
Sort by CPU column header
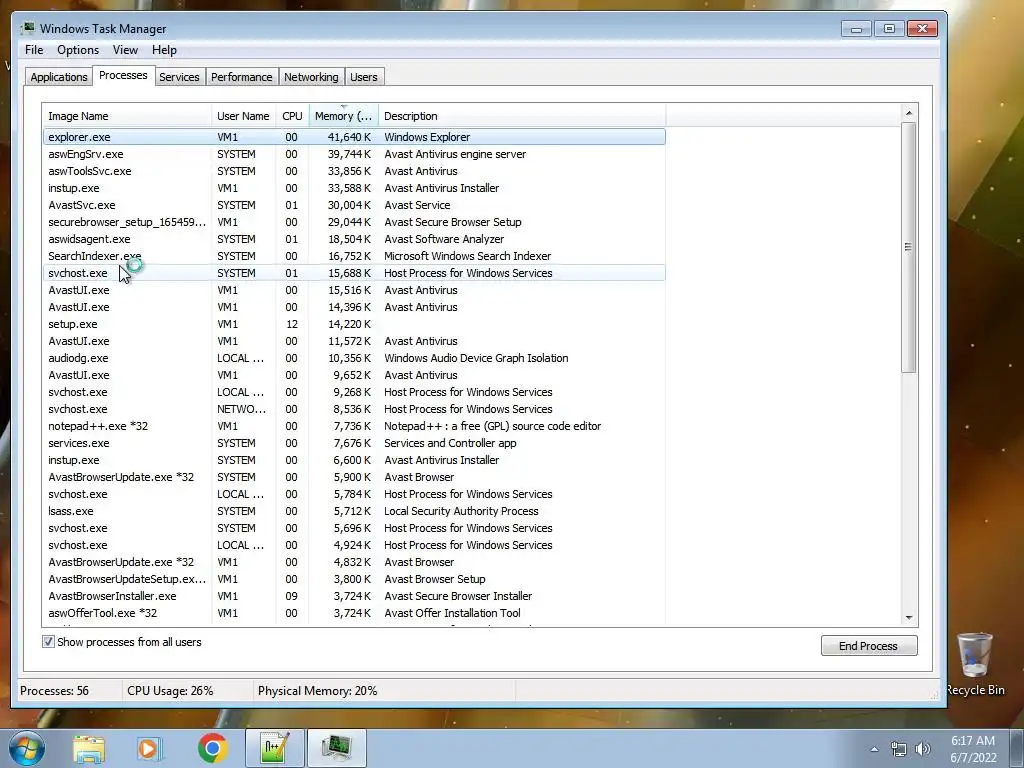(x=292, y=116)
